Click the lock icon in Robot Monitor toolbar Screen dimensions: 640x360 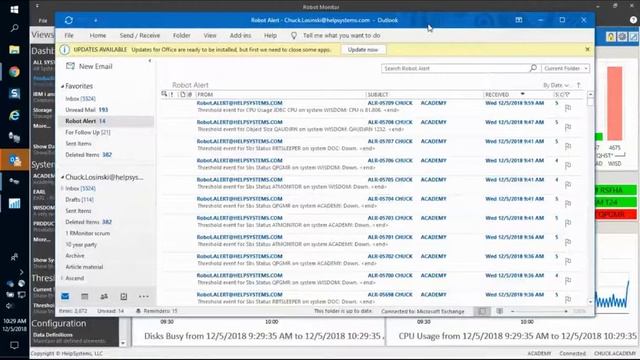[611, 37]
